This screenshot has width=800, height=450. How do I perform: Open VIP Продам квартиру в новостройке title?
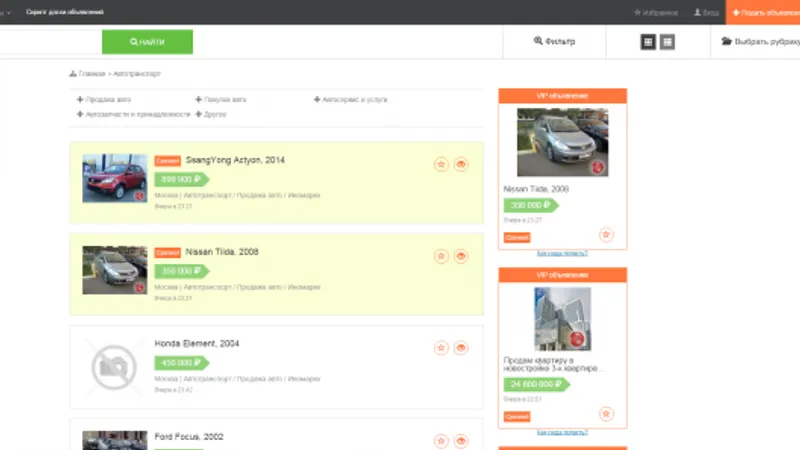[554, 364]
